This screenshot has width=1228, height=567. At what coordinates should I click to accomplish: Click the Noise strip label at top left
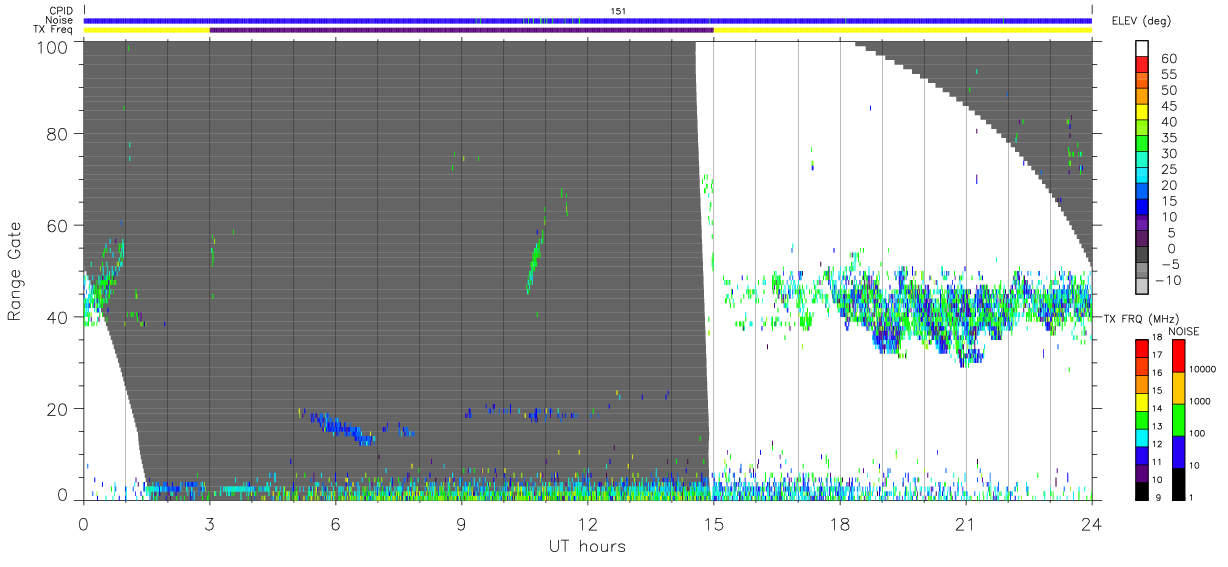(x=60, y=20)
